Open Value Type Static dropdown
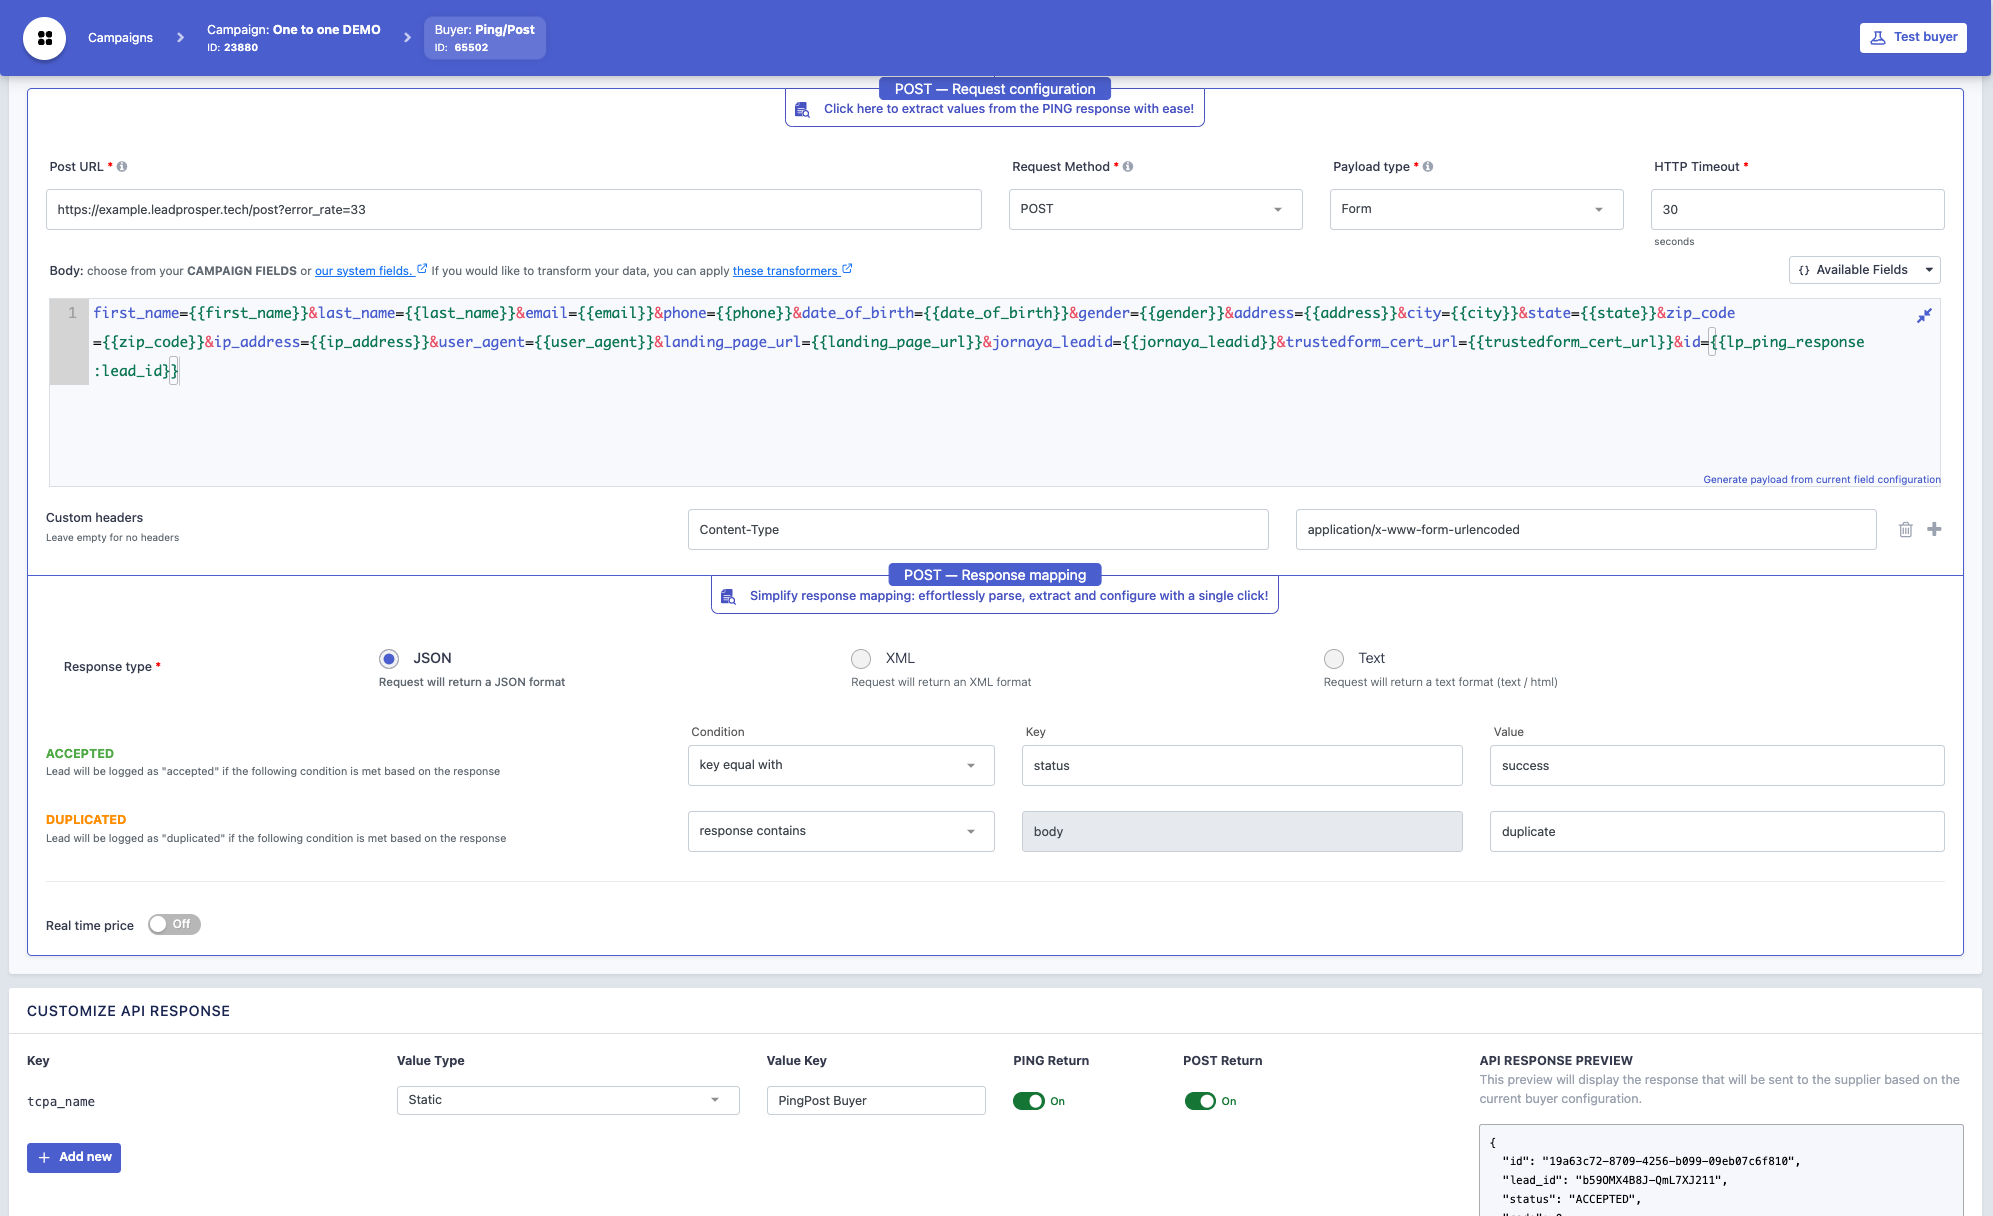Screen dimensions: 1993x1216 point(568,1100)
